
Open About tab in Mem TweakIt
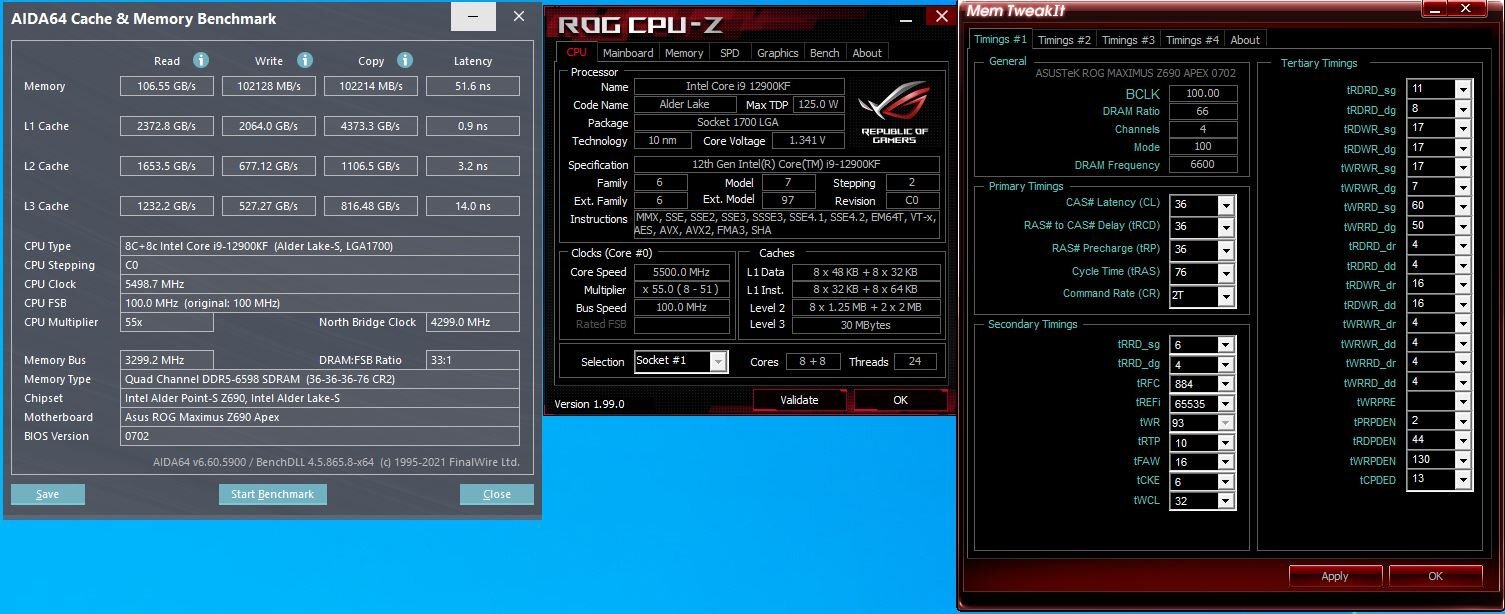coord(1245,40)
